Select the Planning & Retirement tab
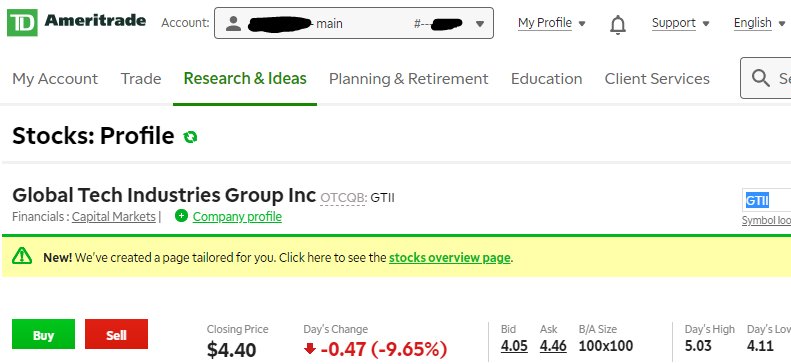Screen dimensions: 791x364 pyautogui.click(x=409, y=79)
